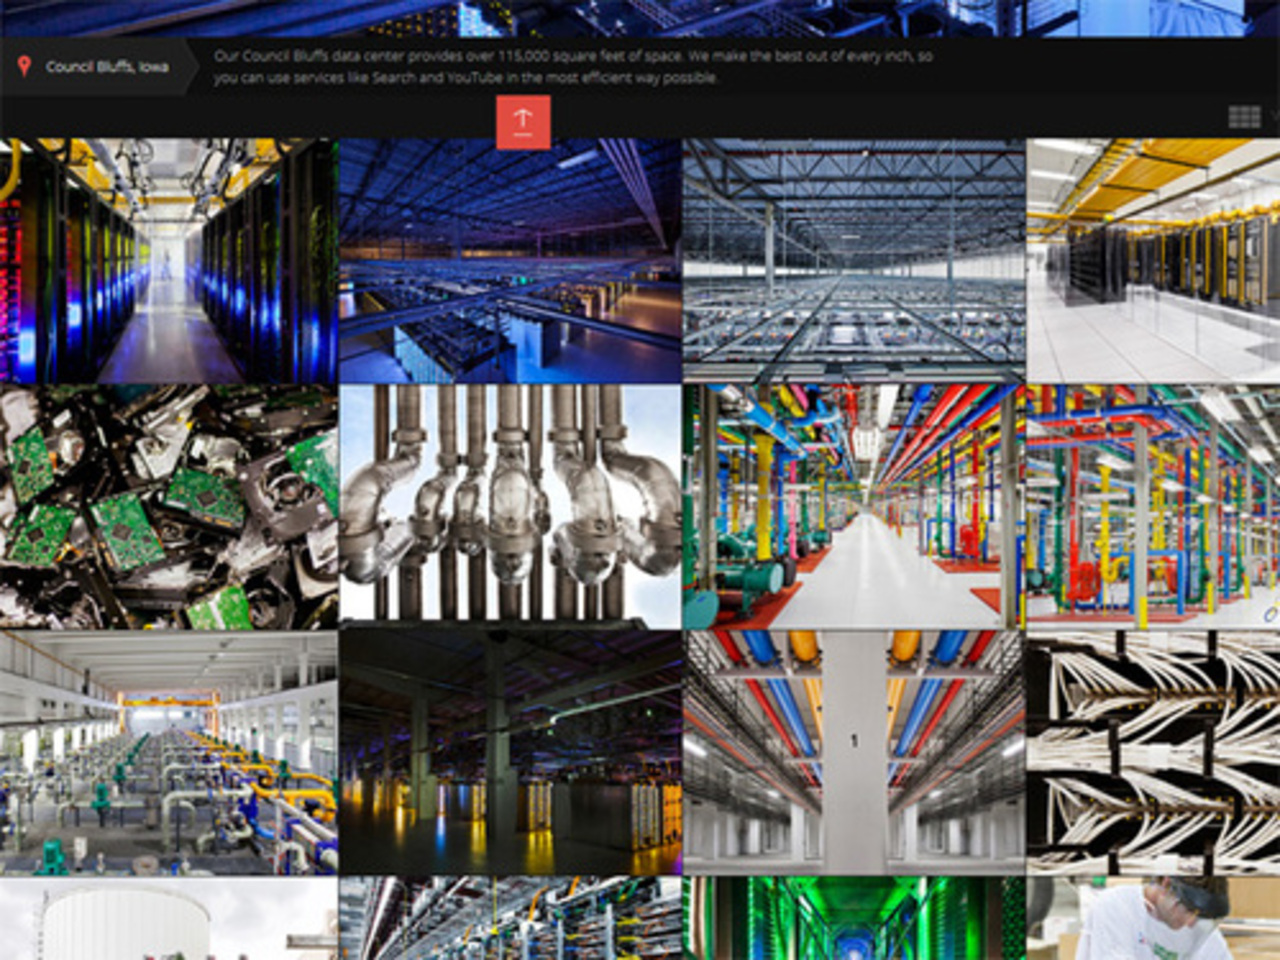Open pile of green circuit boards photo

[x=168, y=507]
